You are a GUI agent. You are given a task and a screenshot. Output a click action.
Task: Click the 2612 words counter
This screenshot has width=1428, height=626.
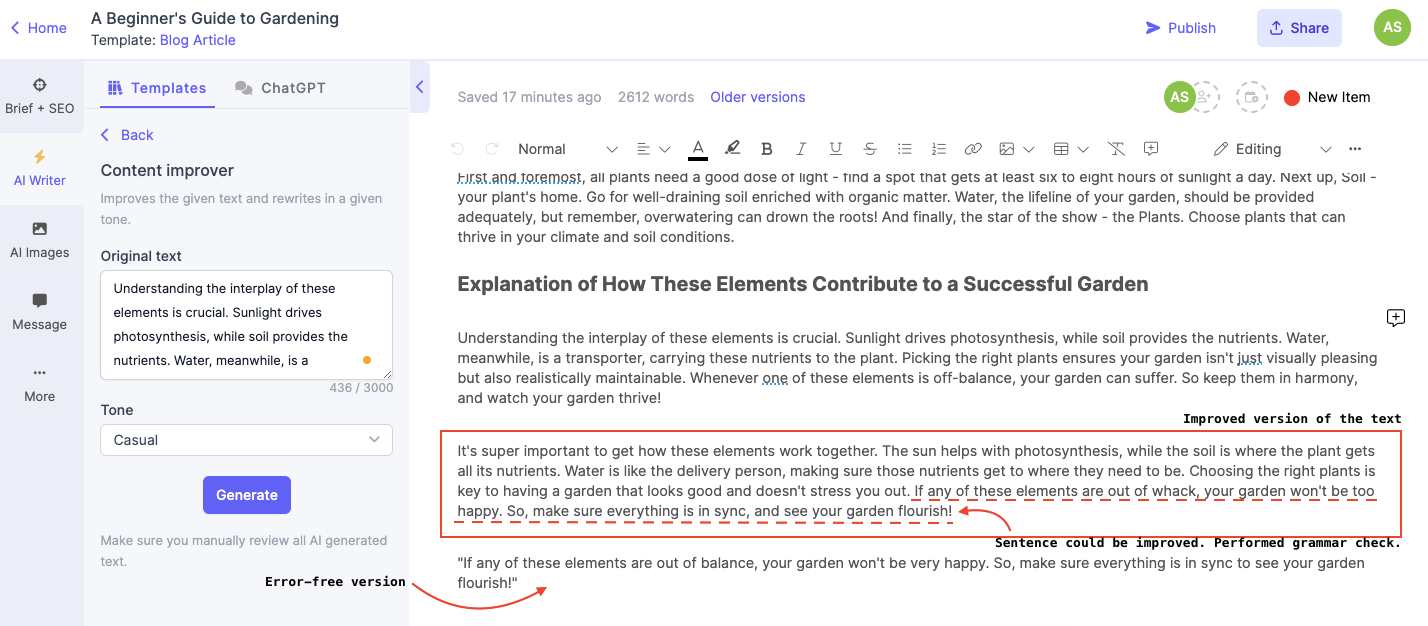(x=656, y=97)
